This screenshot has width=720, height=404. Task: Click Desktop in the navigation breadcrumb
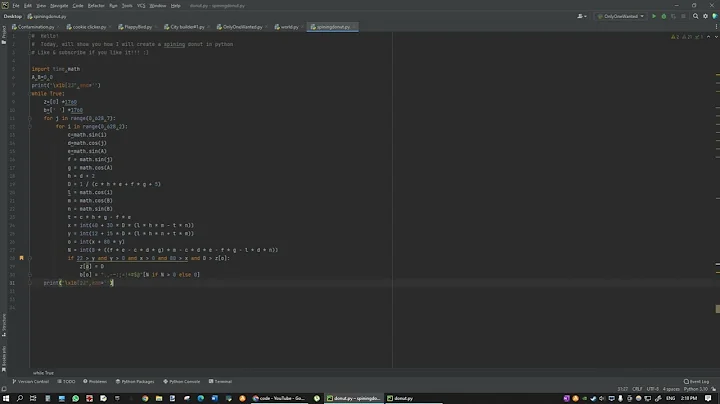(x=13, y=16)
